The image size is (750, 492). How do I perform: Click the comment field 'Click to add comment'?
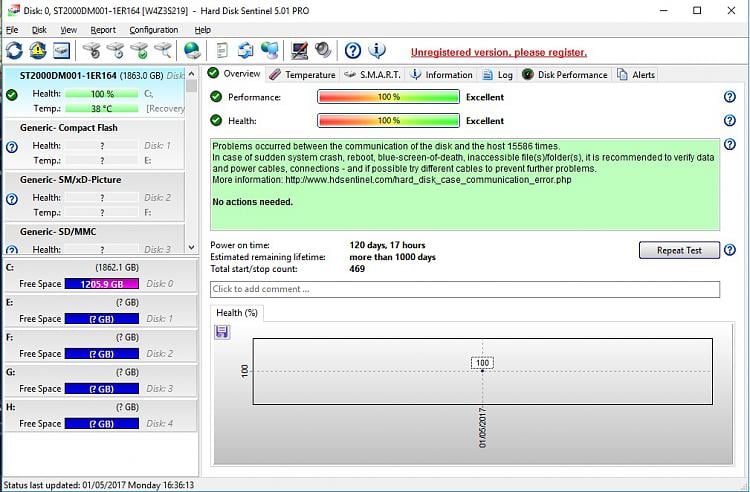465,289
